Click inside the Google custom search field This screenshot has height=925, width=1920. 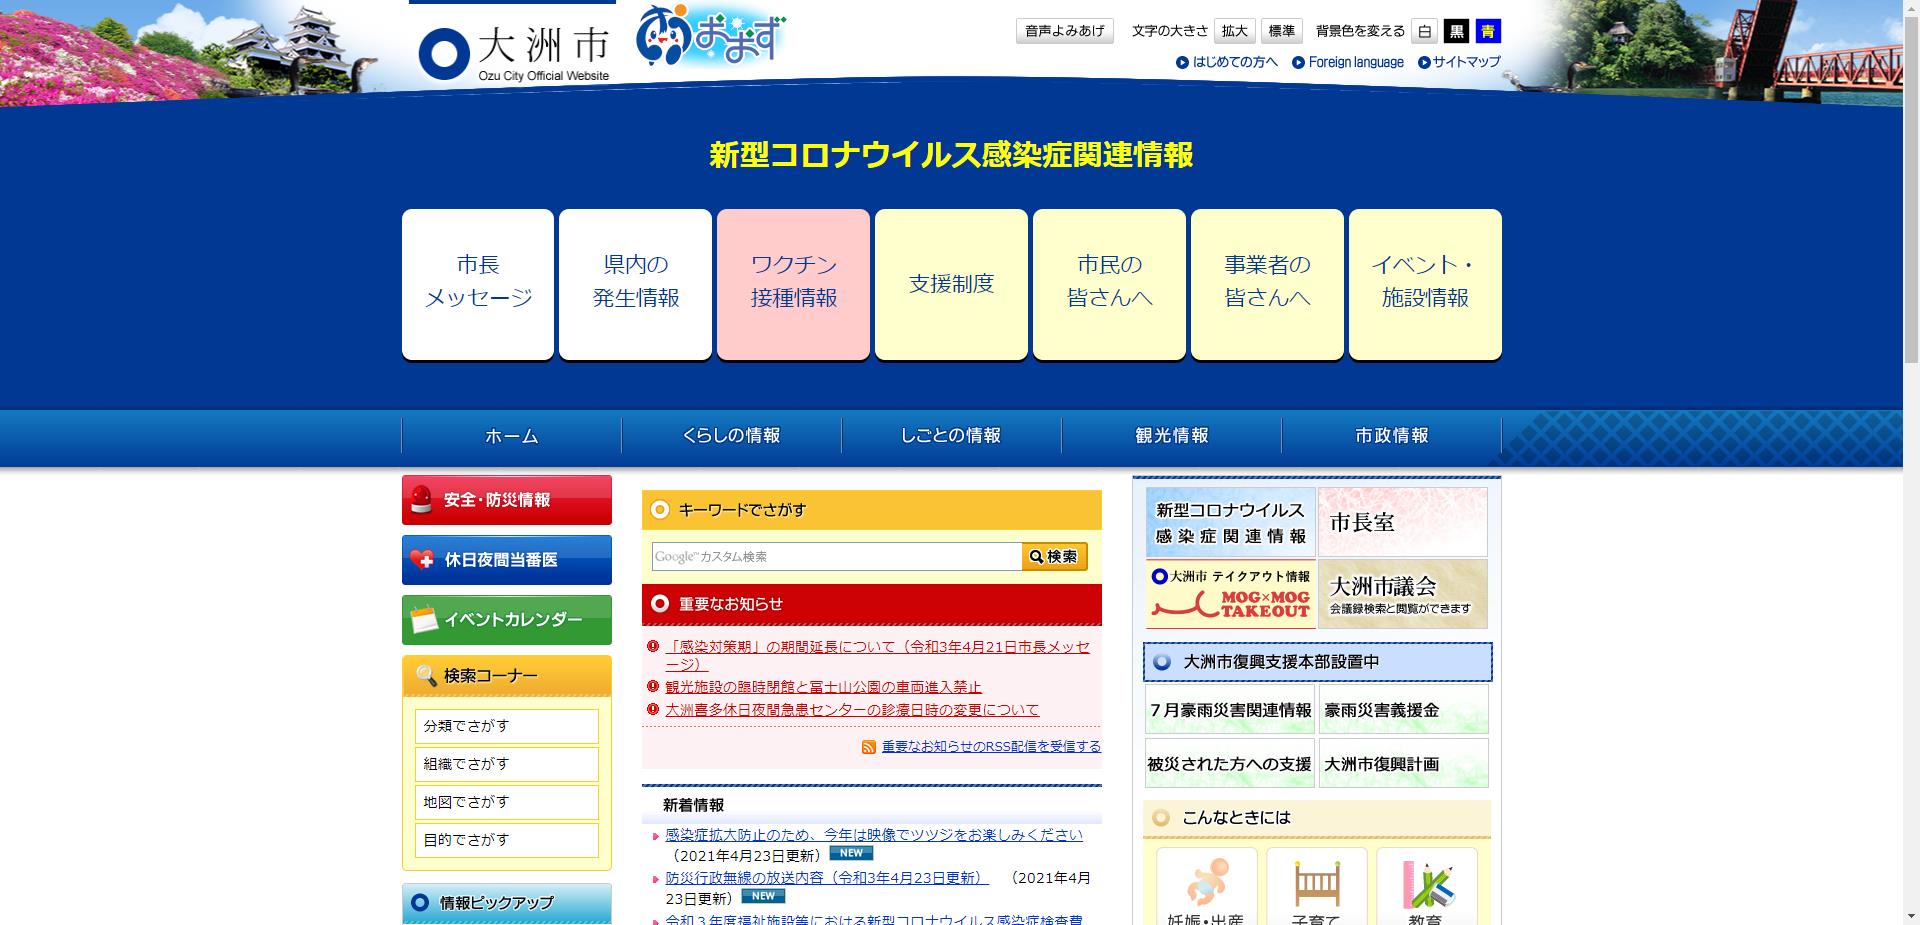point(835,557)
